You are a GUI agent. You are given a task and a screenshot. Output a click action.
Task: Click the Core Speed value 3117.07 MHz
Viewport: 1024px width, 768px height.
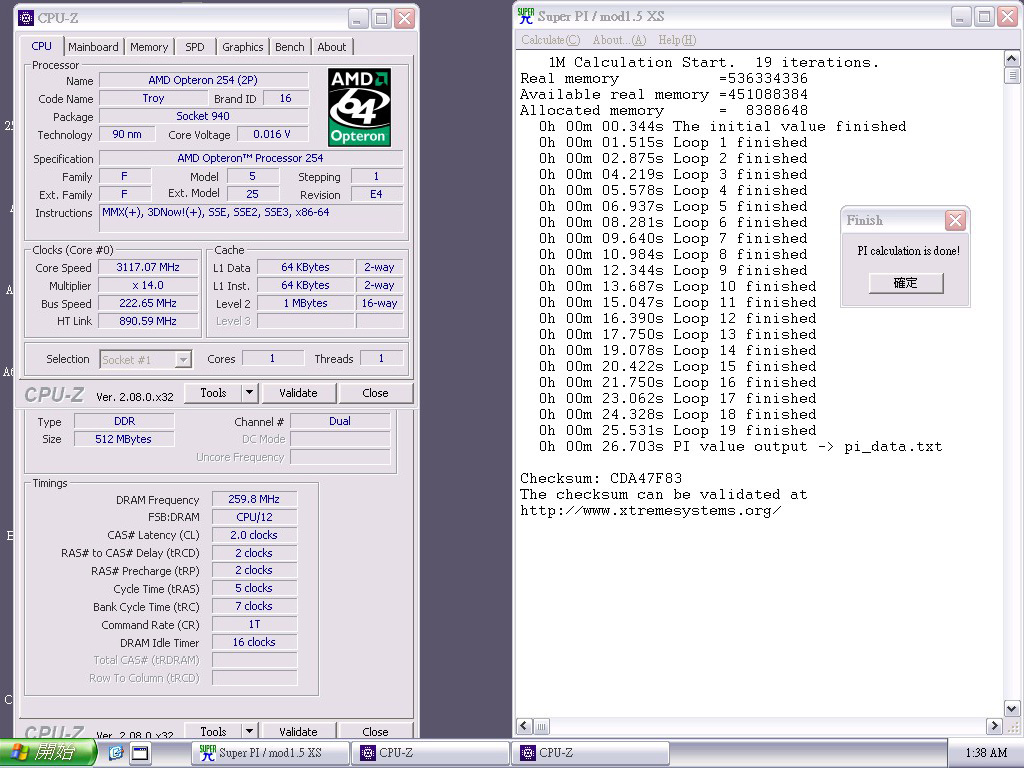[x=148, y=267]
